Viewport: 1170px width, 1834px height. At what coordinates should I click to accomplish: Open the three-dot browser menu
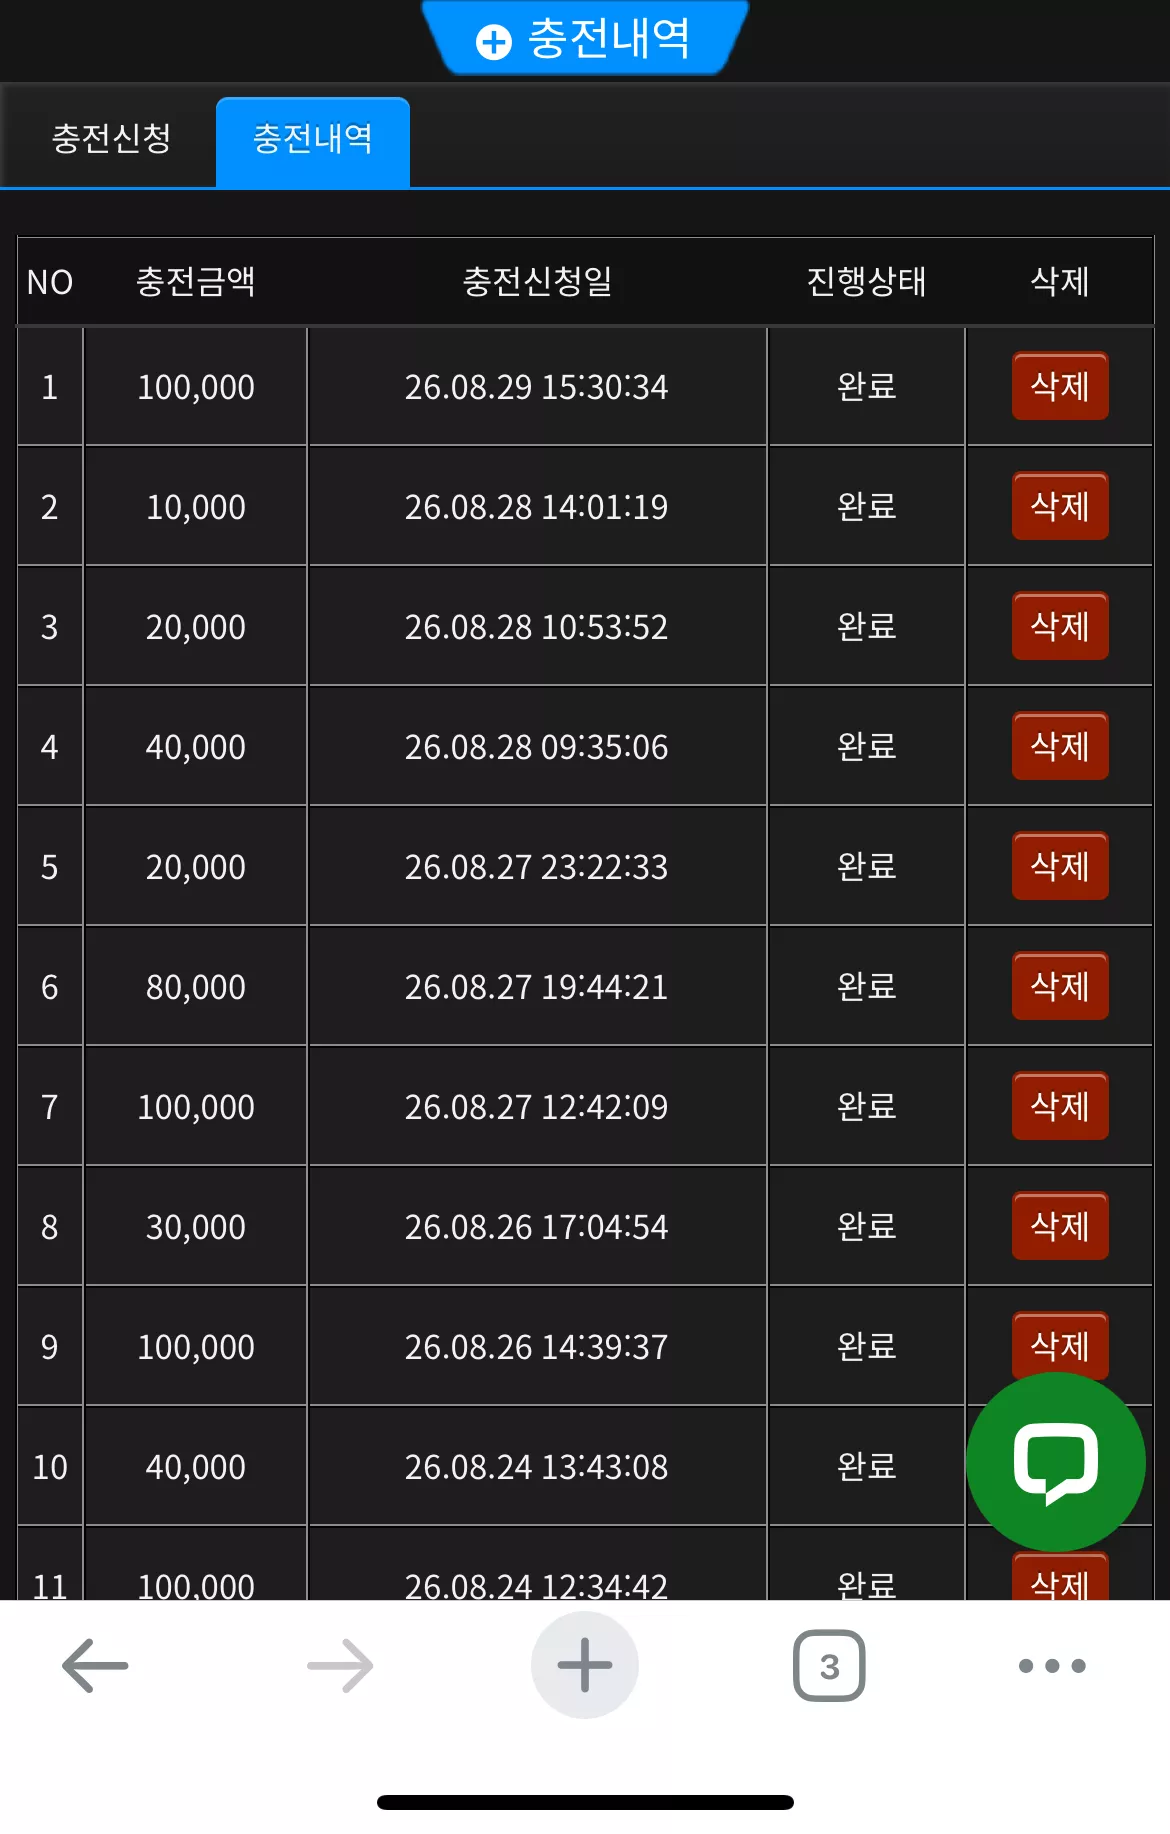pyautogui.click(x=1052, y=1665)
